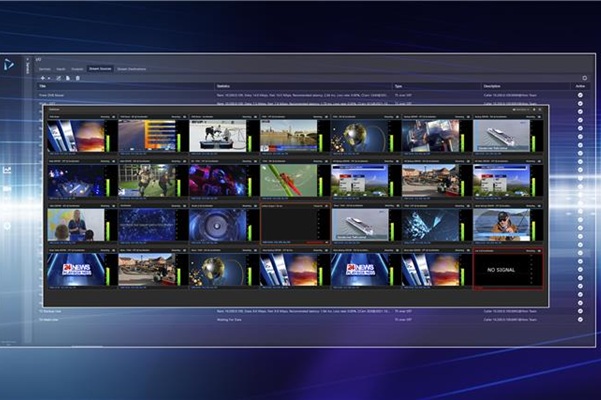Click the delete trash icon in the toolbar
Viewport: 601px width, 400px height.
[x=77, y=78]
